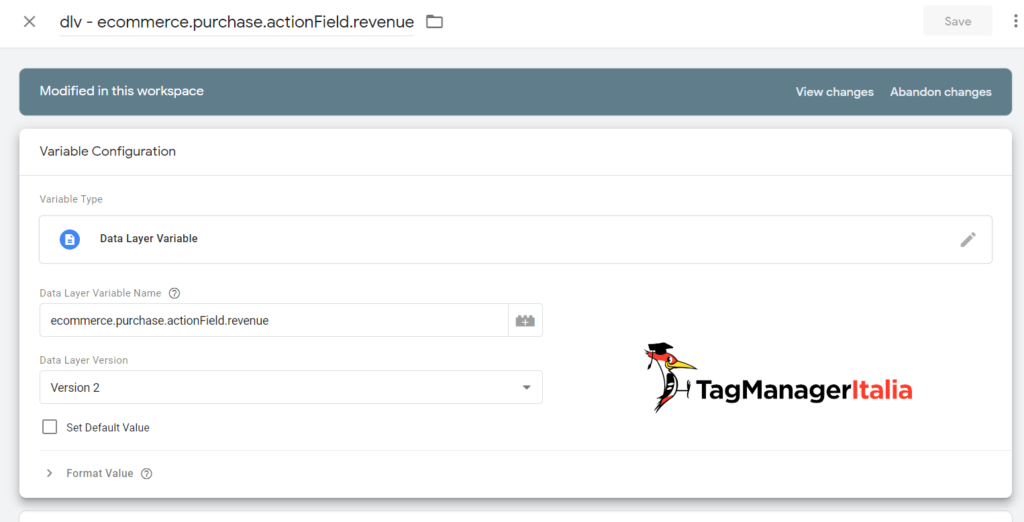Select the Data Layer Variable type row
The width and height of the screenshot is (1024, 522).
tap(515, 240)
